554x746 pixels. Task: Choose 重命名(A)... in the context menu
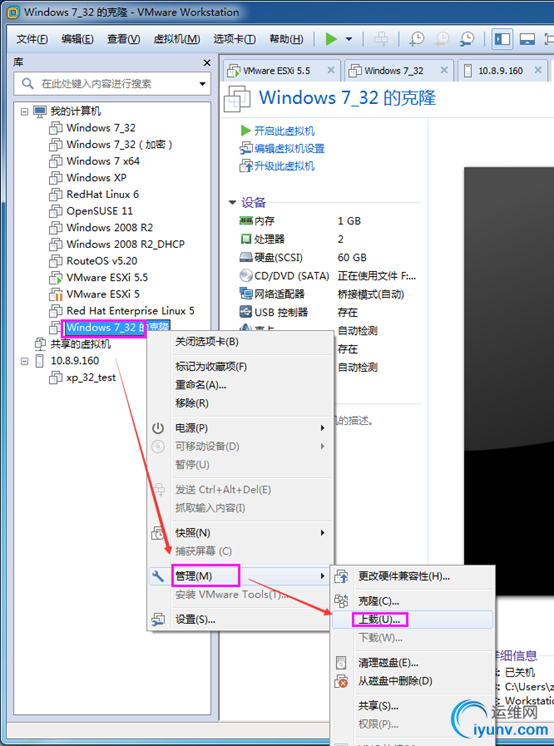tap(241, 385)
